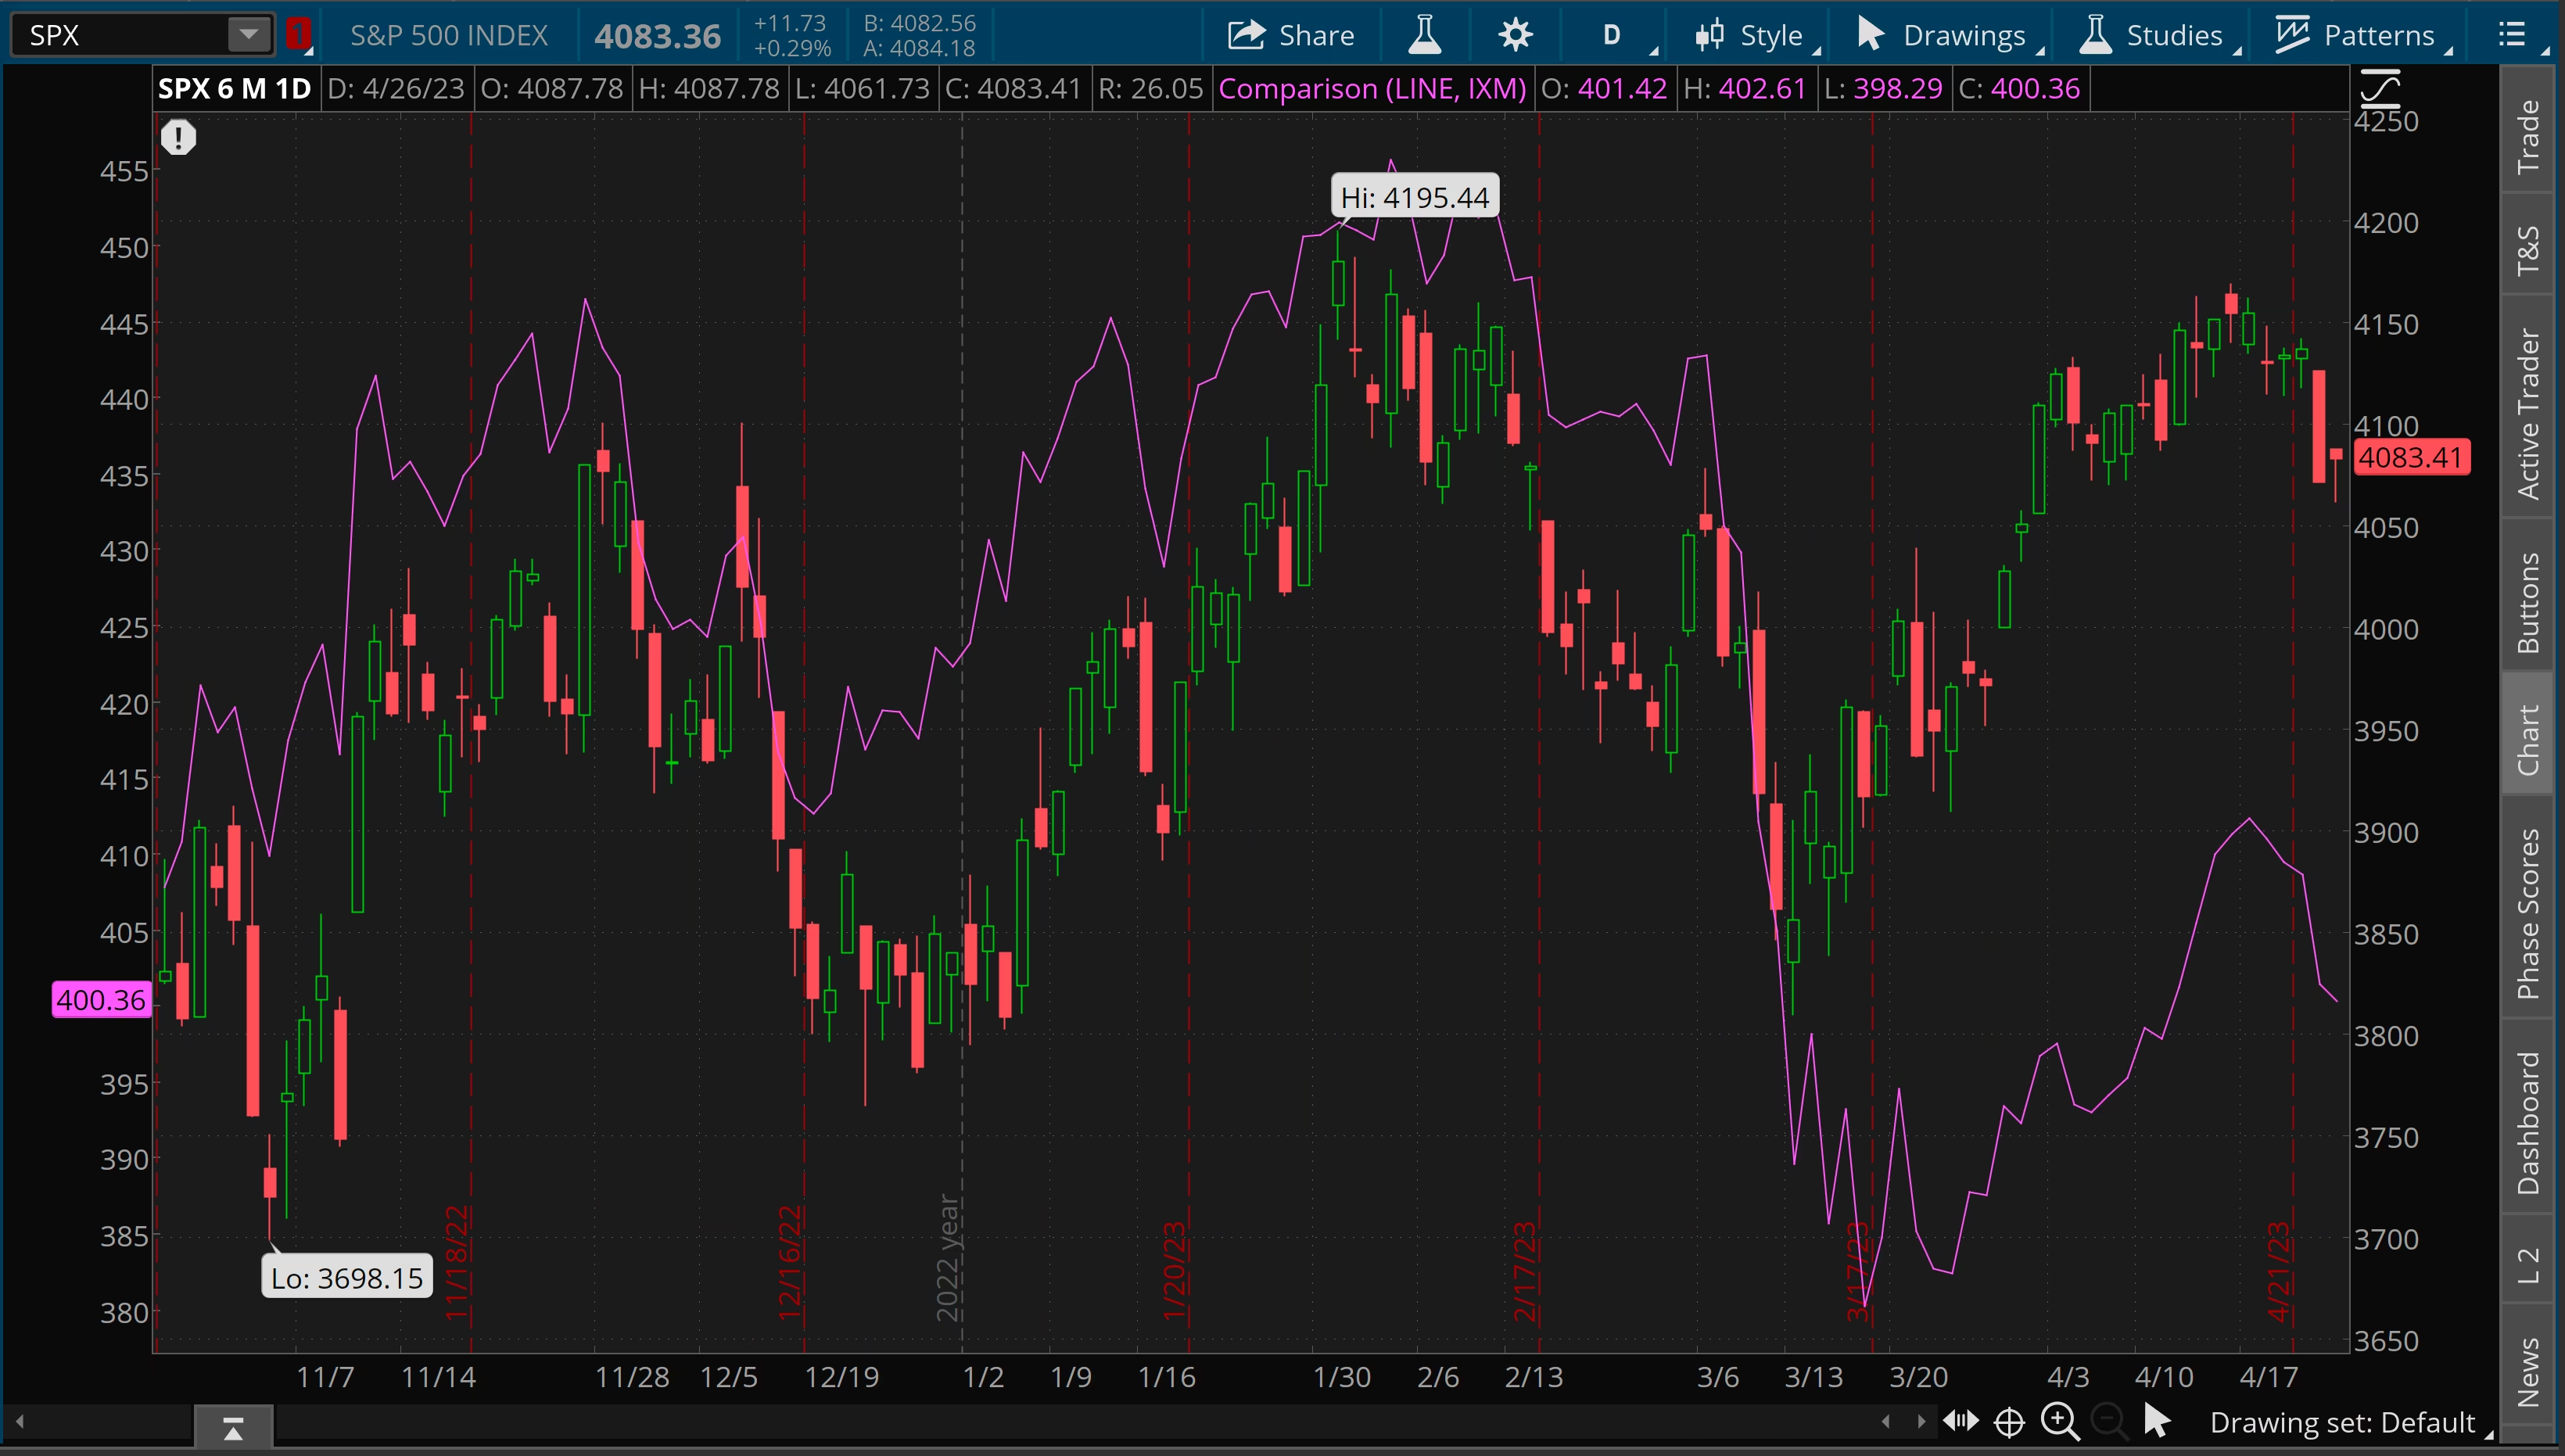2565x1456 pixels.
Task: Select the pointer cursor tool
Action: pos(2156,1420)
